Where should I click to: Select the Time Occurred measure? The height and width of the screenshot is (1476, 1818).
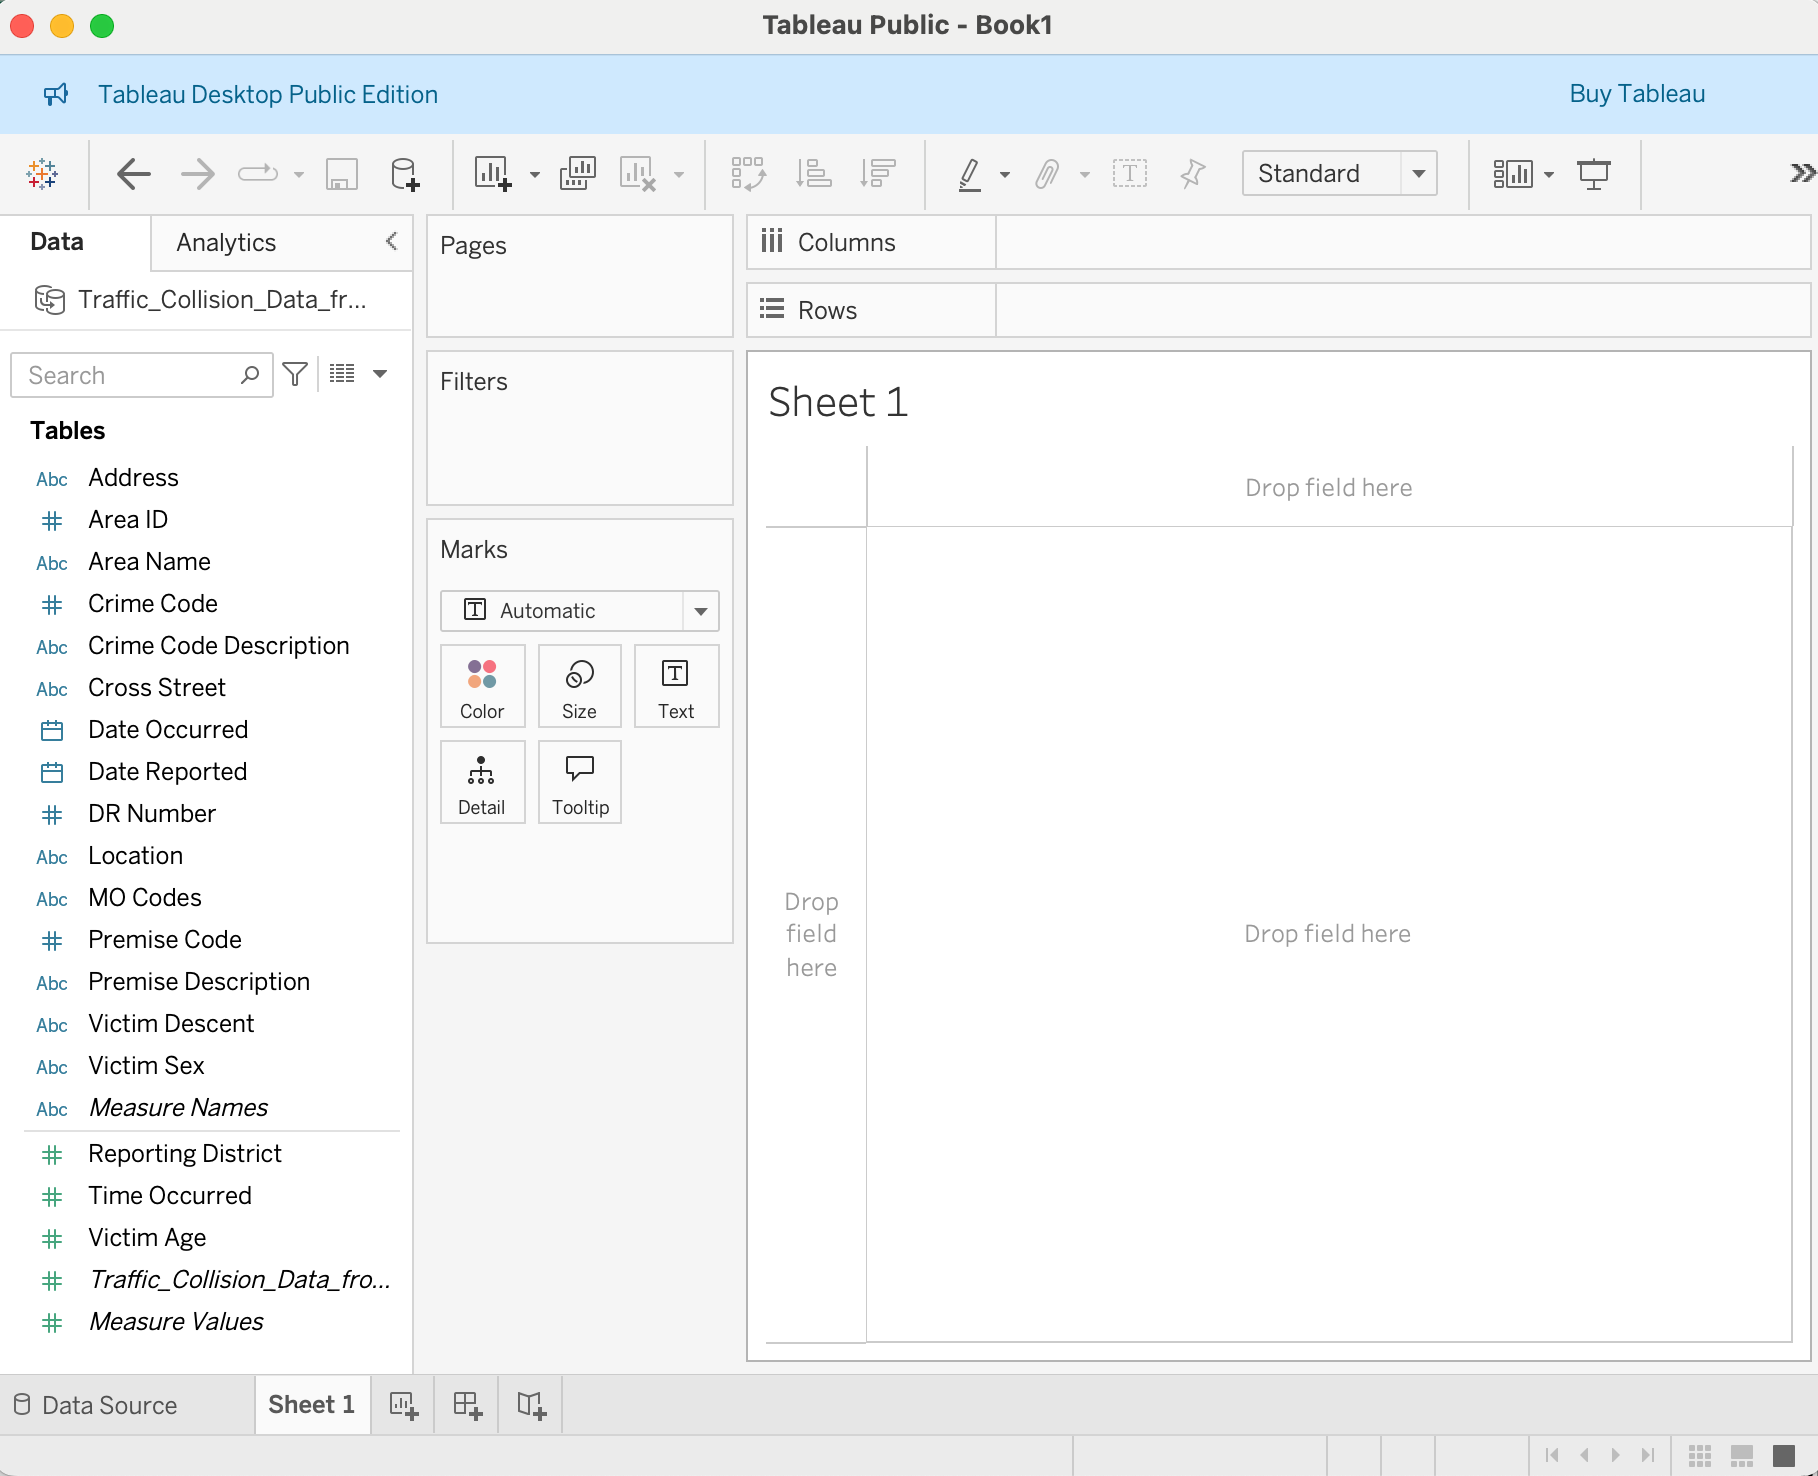tap(170, 1196)
